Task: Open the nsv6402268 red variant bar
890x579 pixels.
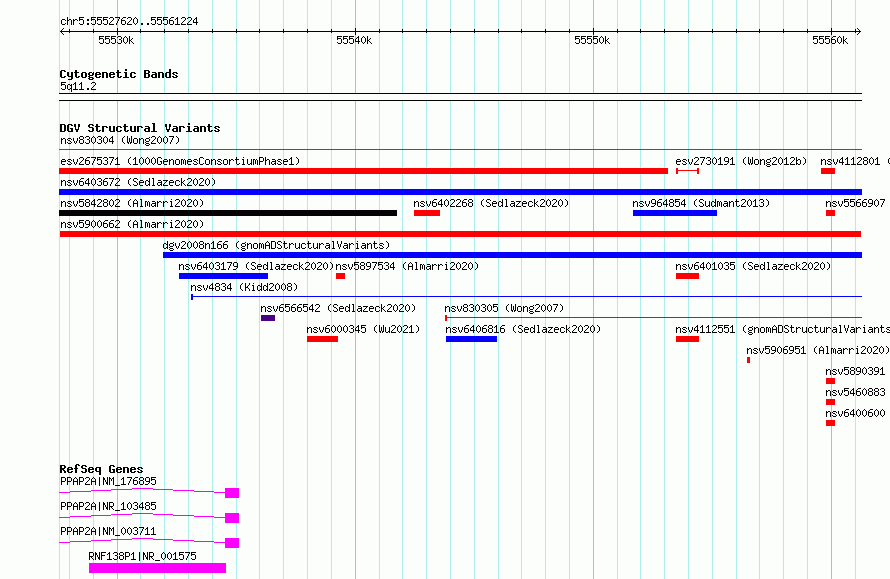Action: 427,213
